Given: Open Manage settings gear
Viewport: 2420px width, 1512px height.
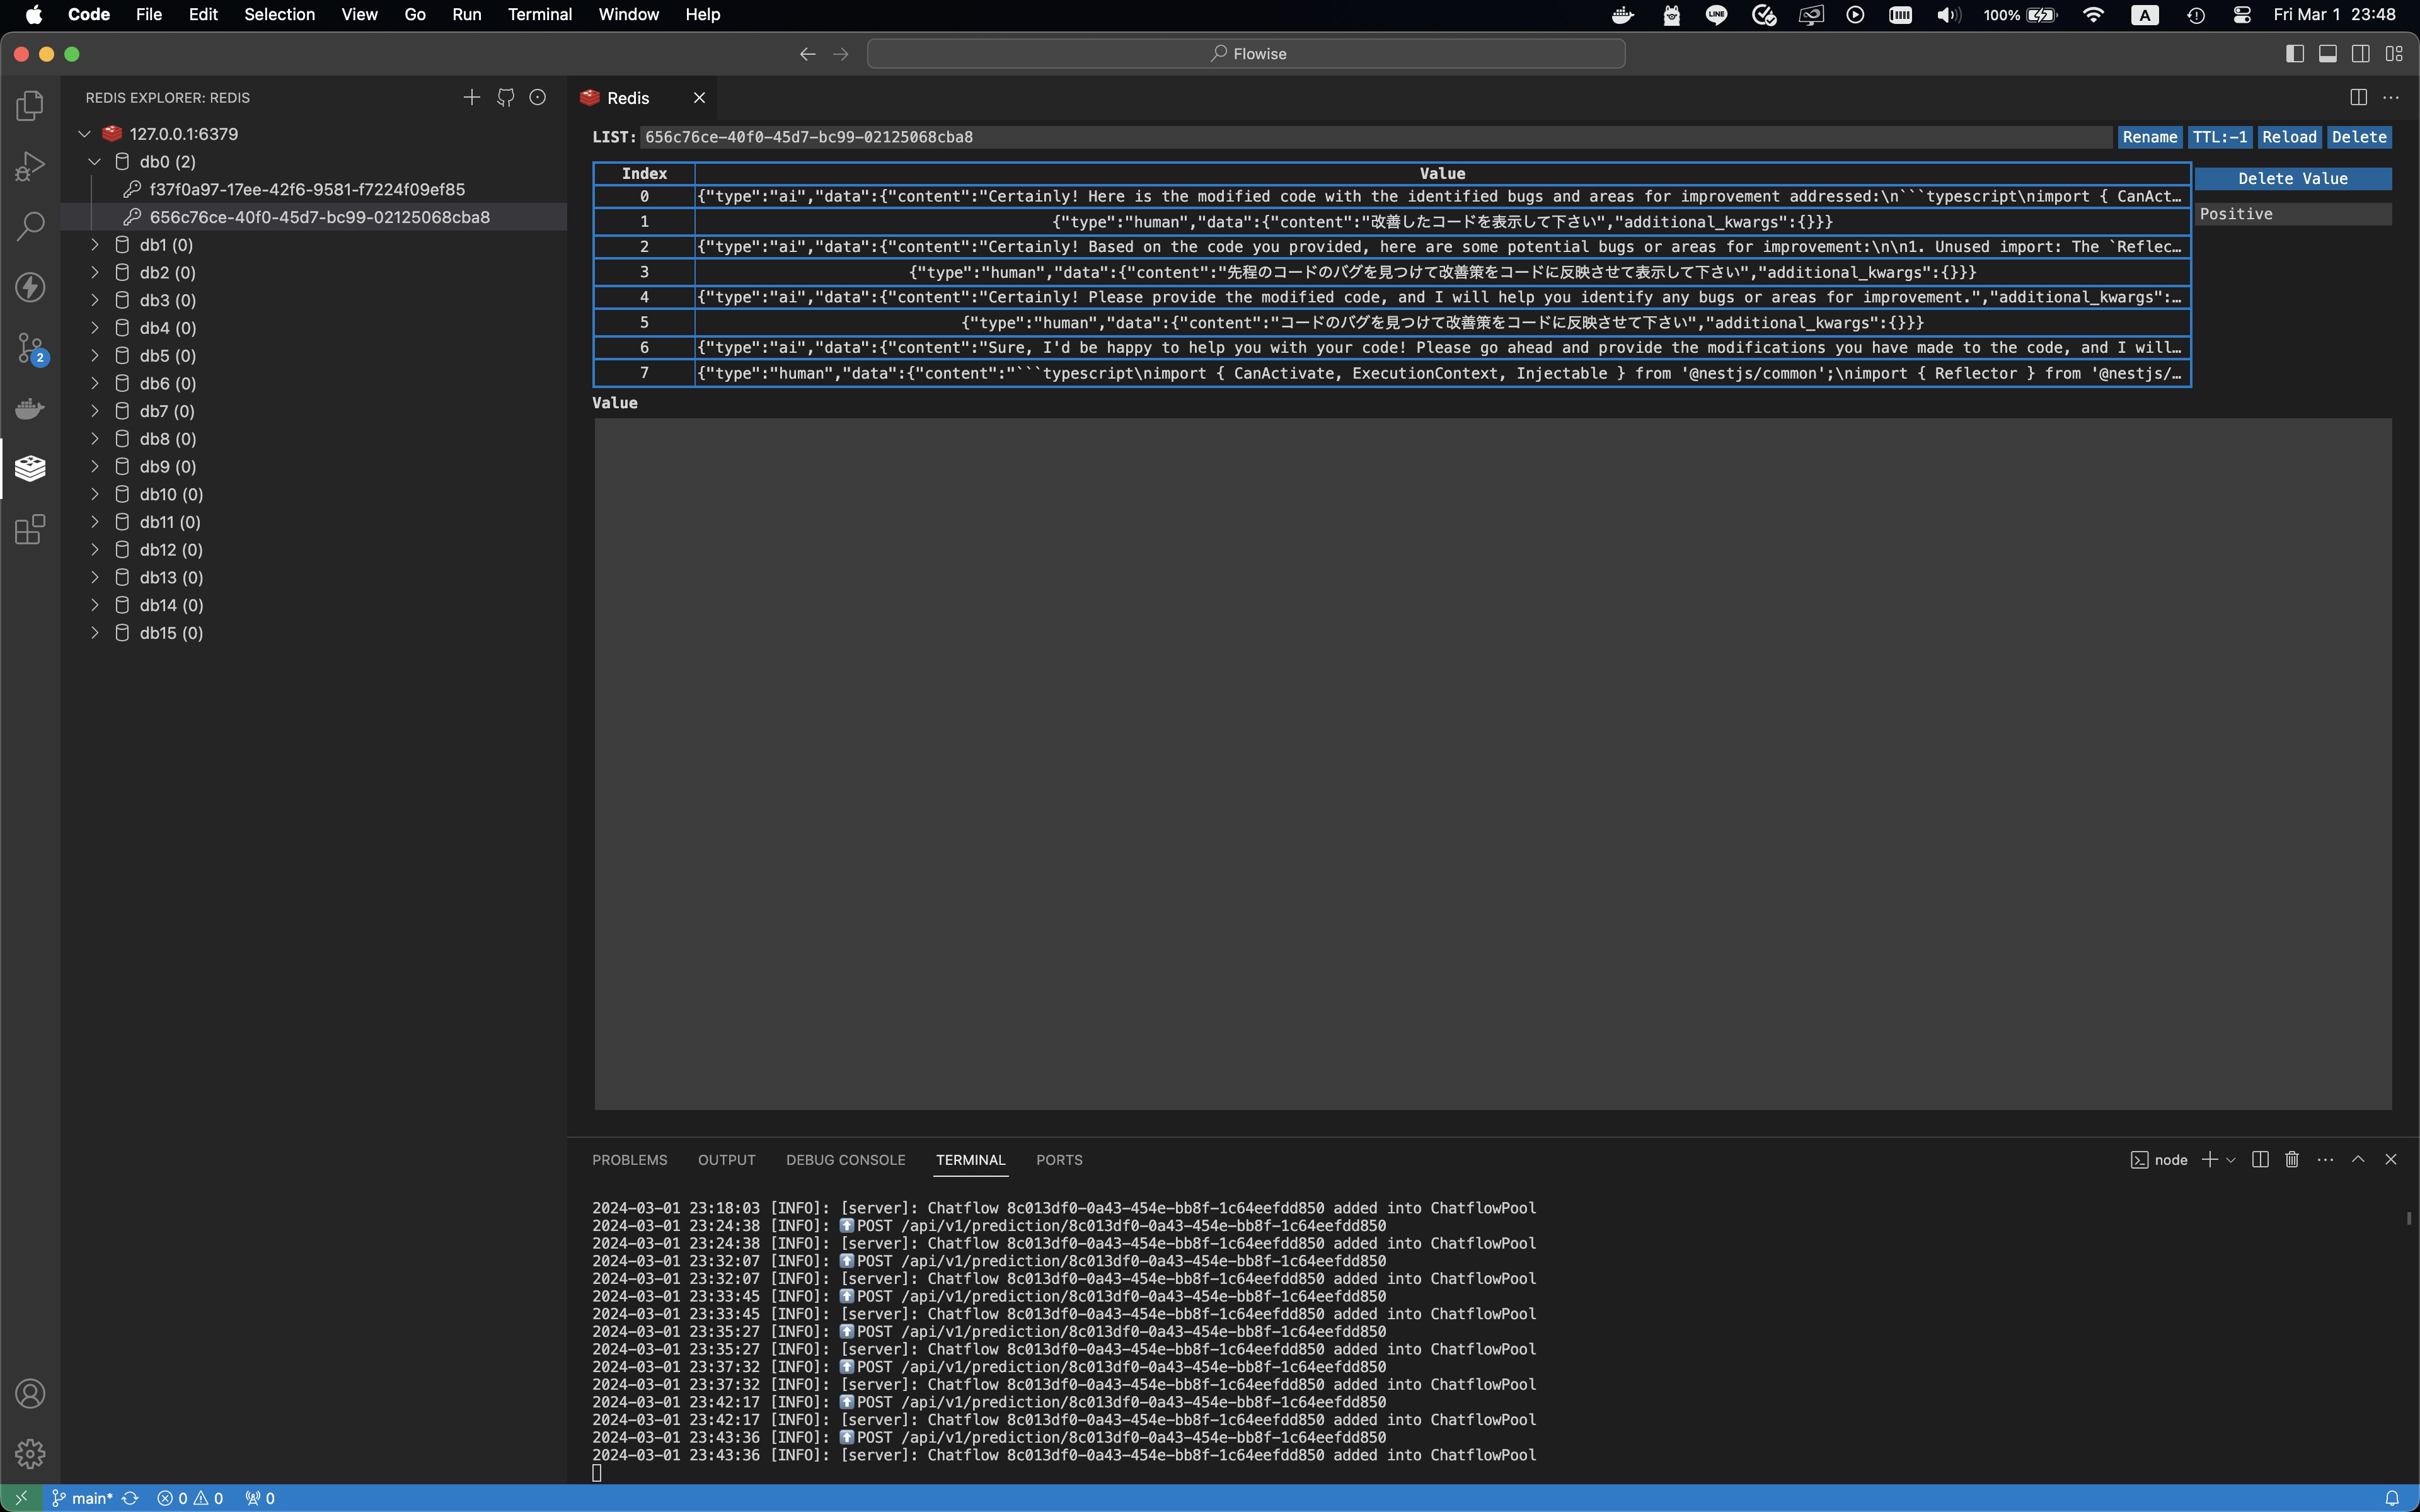Looking at the screenshot, I should point(30,1453).
